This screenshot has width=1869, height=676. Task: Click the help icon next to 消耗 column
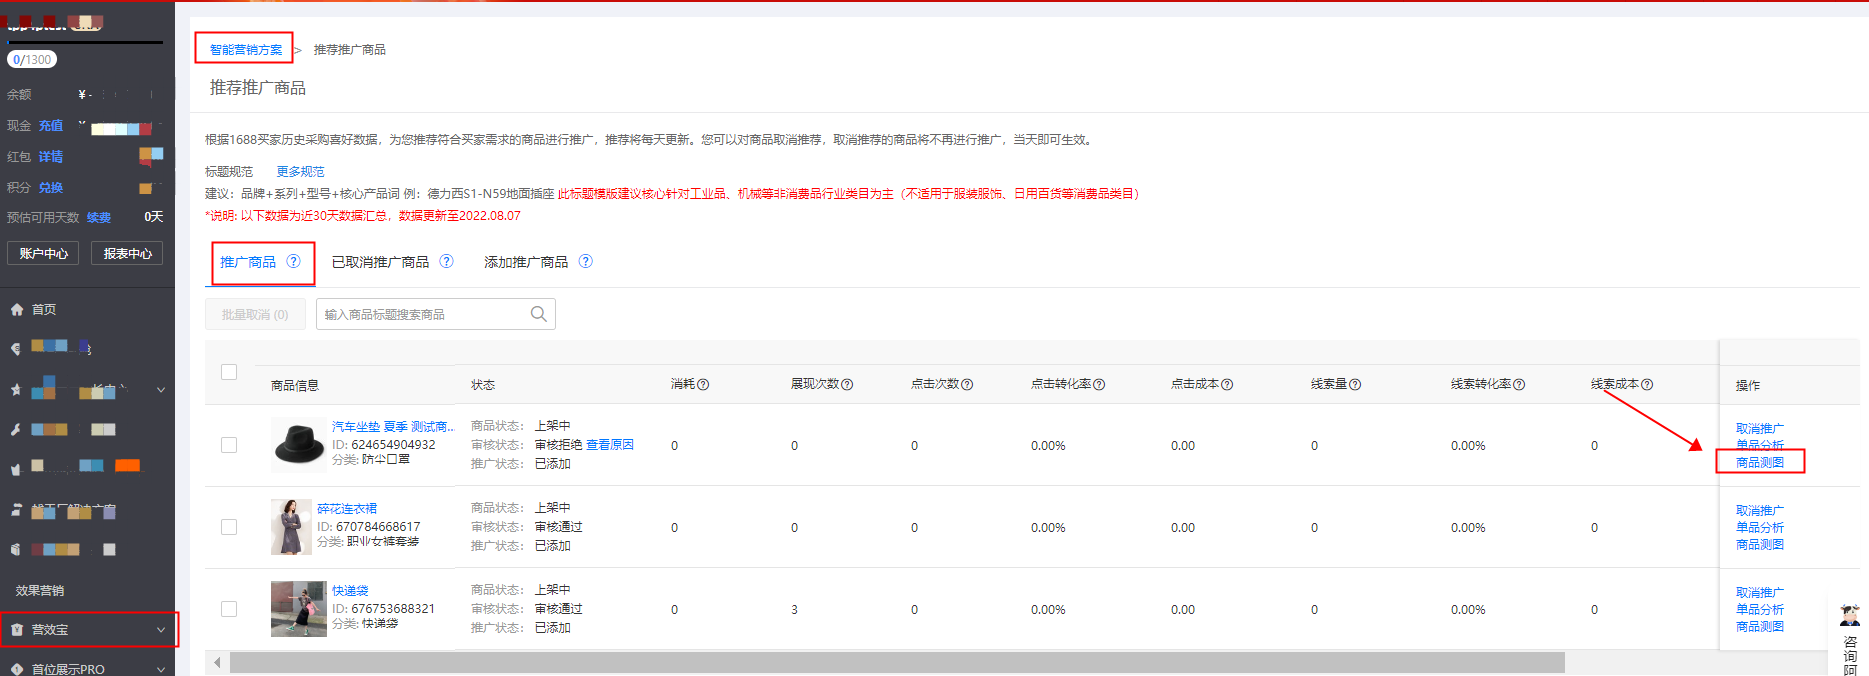click(703, 385)
